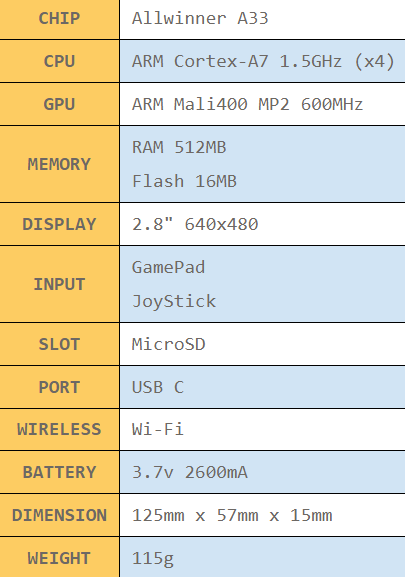The width and height of the screenshot is (405, 577).
Task: Select the Allwinner A33 text
Action: (x=200, y=18)
